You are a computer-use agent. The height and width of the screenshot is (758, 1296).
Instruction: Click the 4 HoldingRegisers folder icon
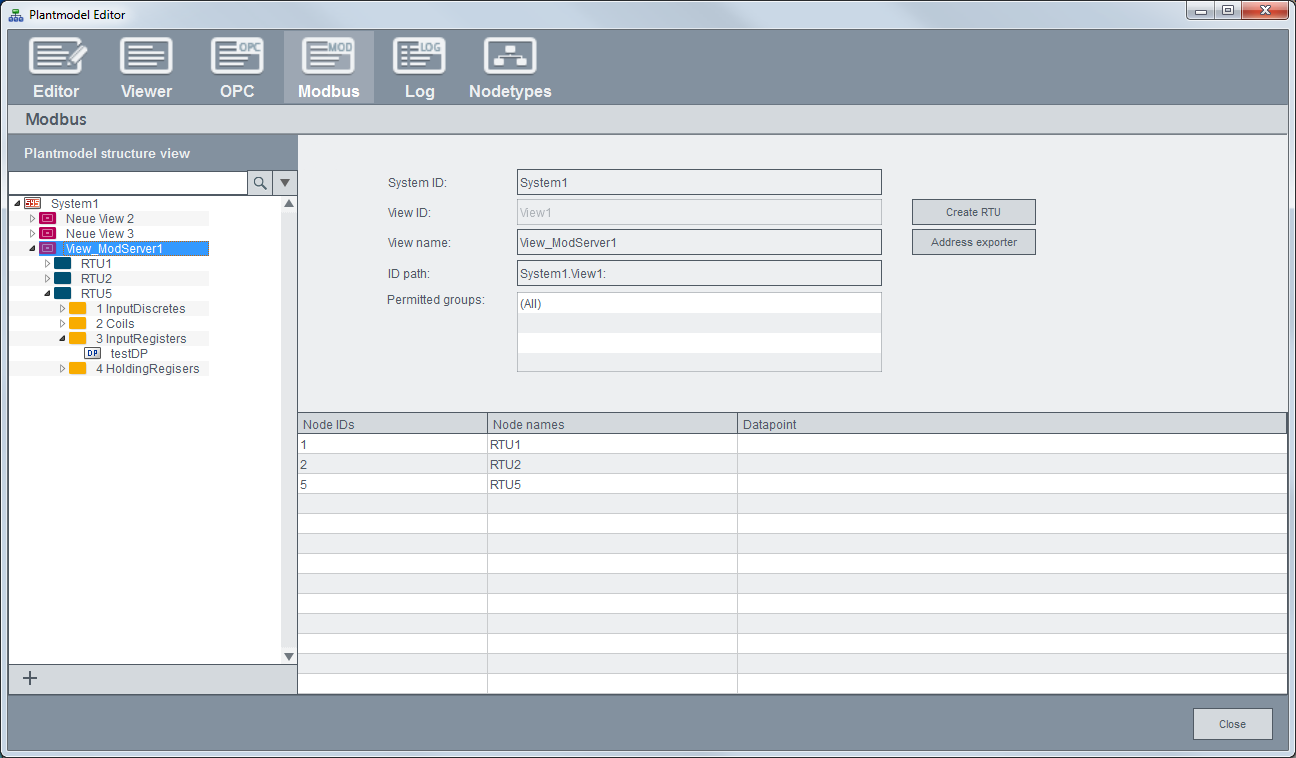tap(77, 368)
